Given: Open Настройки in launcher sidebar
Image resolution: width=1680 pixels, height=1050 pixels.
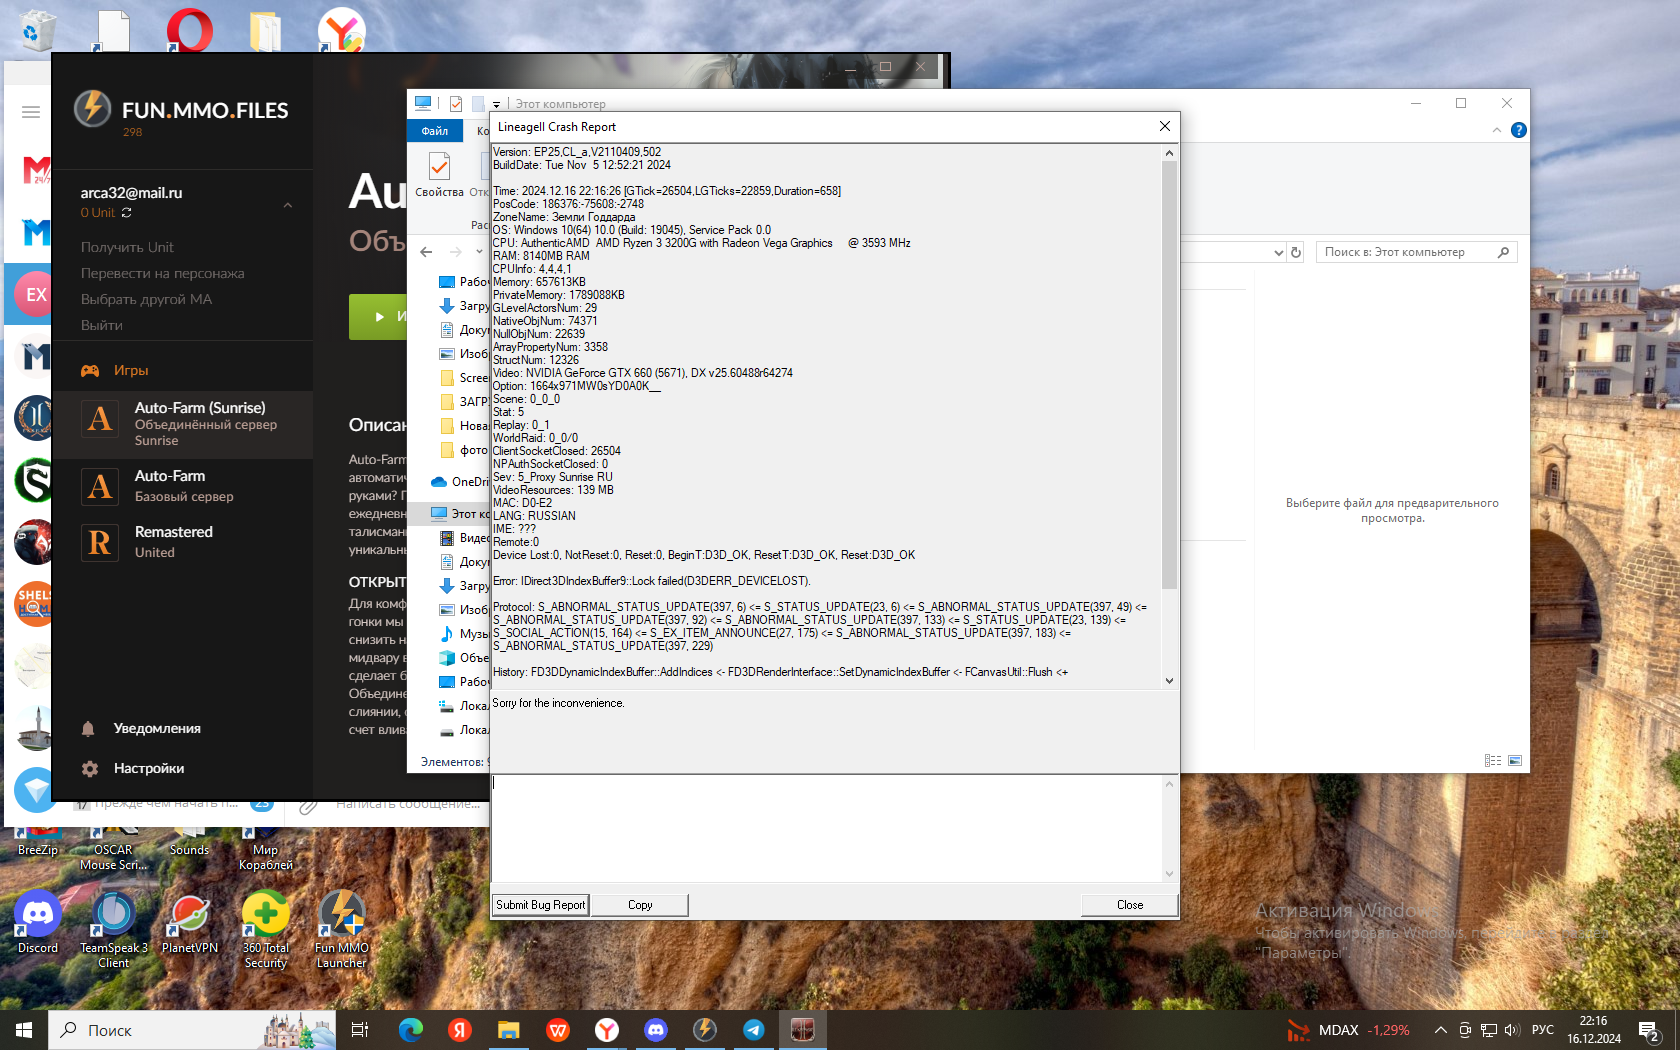Looking at the screenshot, I should tap(148, 769).
